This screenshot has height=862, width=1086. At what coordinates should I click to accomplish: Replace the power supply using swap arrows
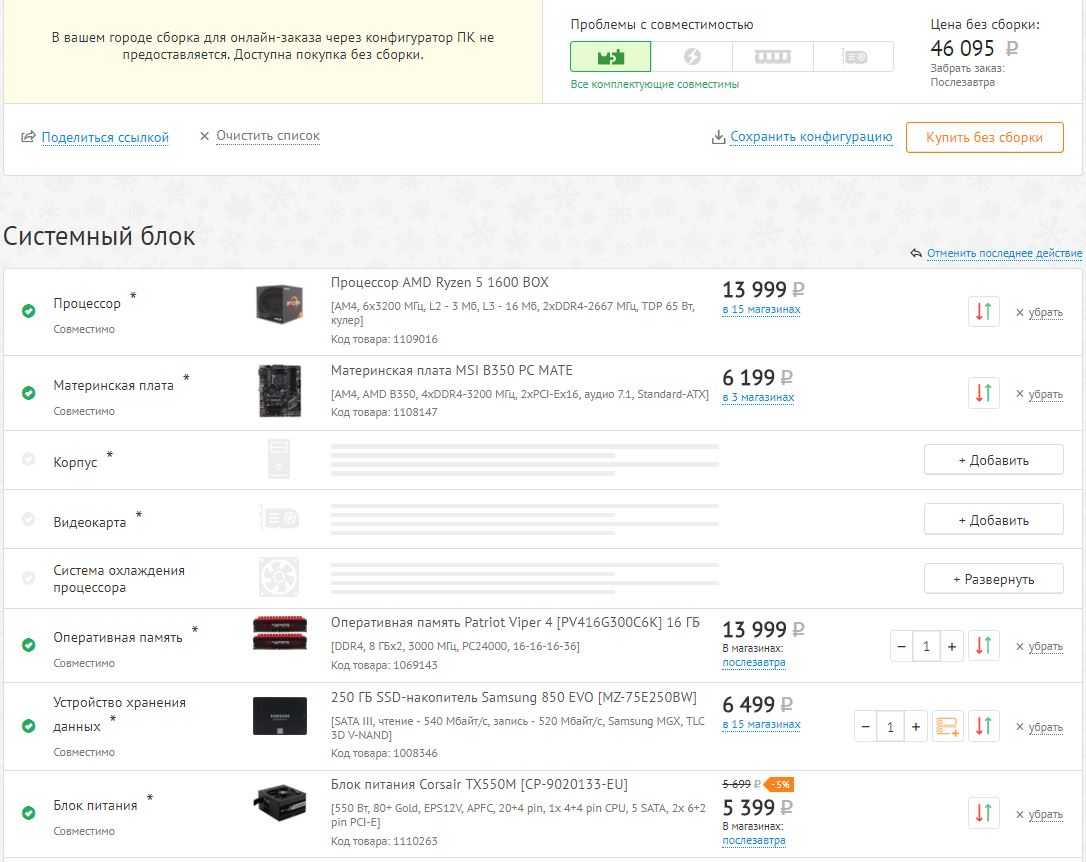point(983,813)
